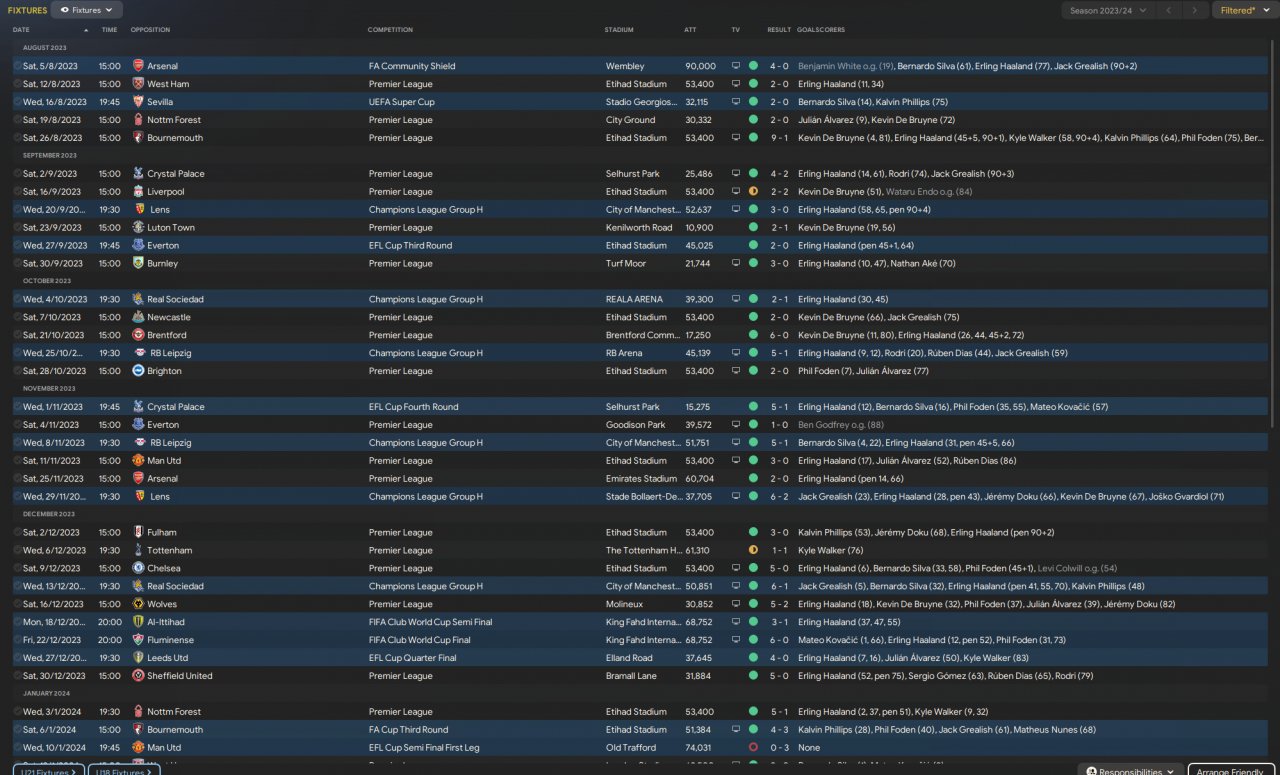Screen dimensions: 1280x775
Task: Go to the previous season arrow
Action: [x=1169, y=10]
